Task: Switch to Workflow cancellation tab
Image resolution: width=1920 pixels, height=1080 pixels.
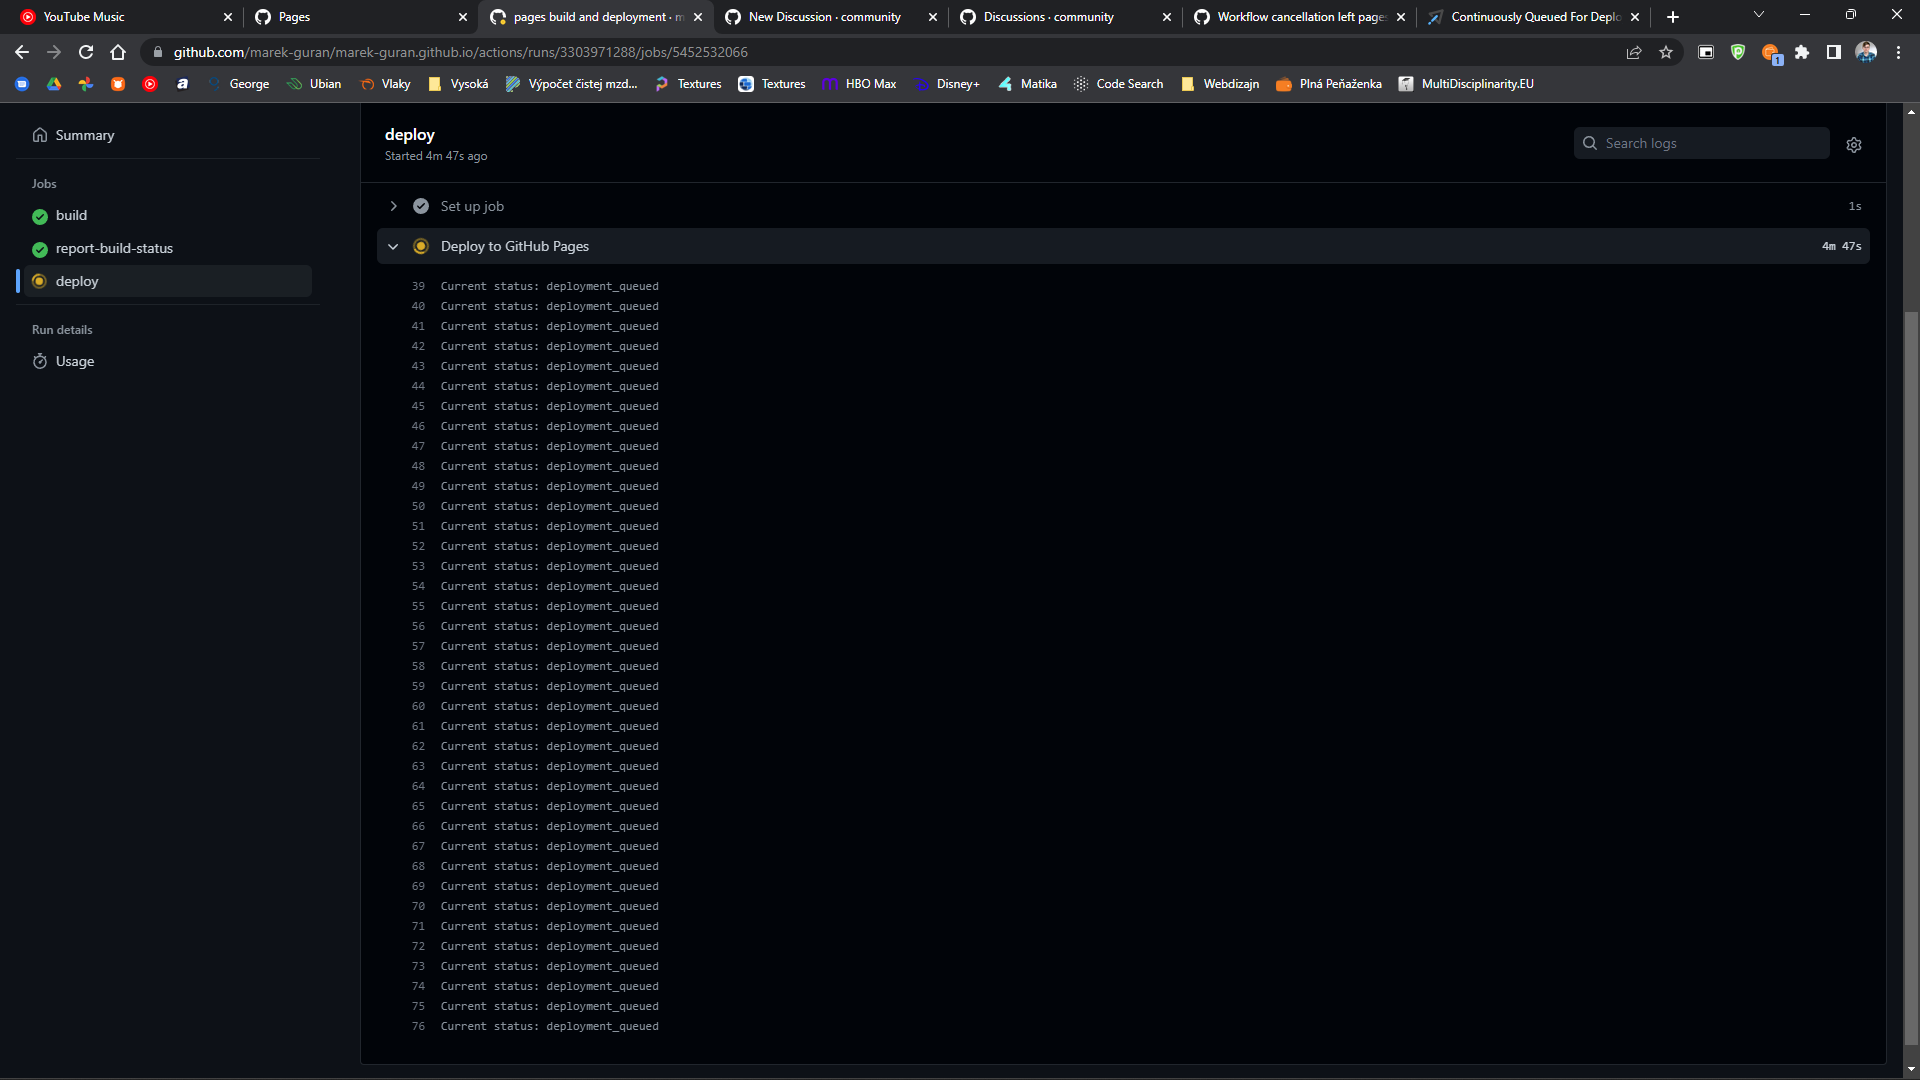Action: coord(1299,17)
